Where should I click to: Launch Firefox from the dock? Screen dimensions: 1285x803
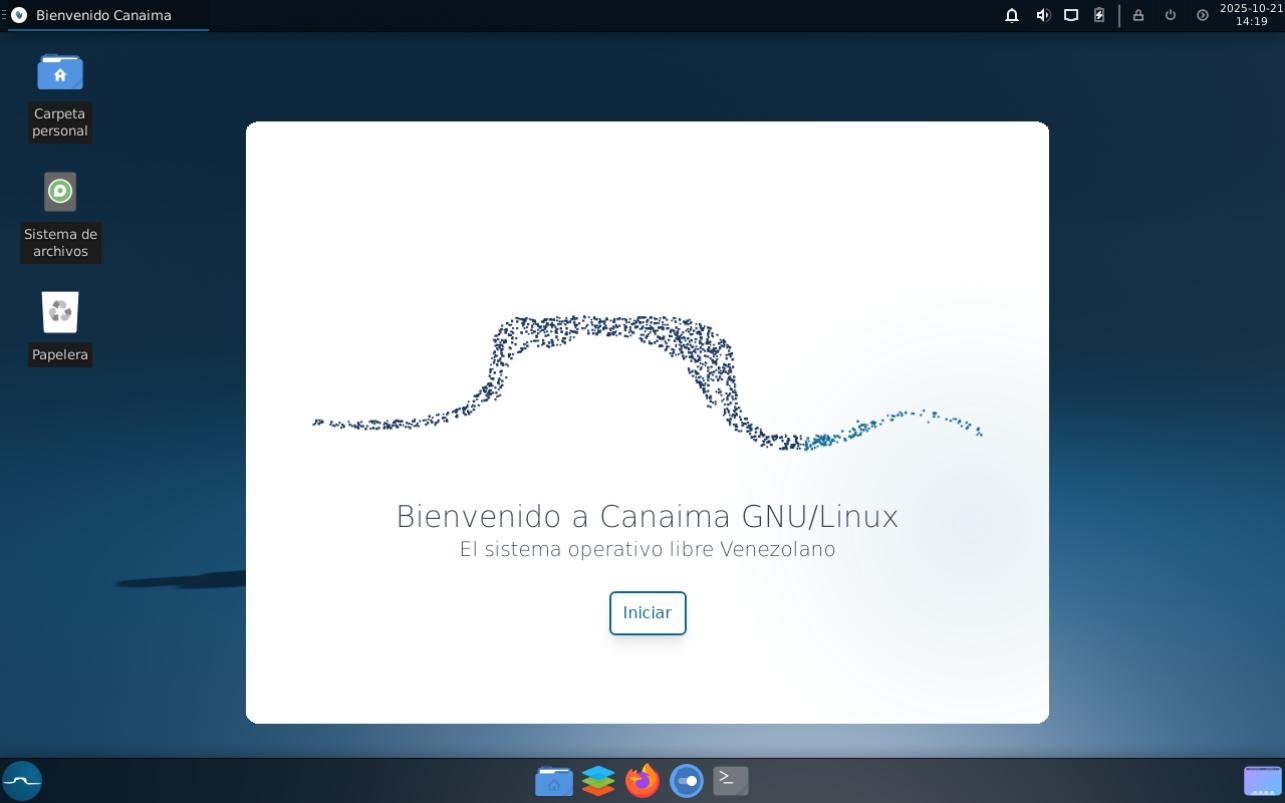pos(642,781)
